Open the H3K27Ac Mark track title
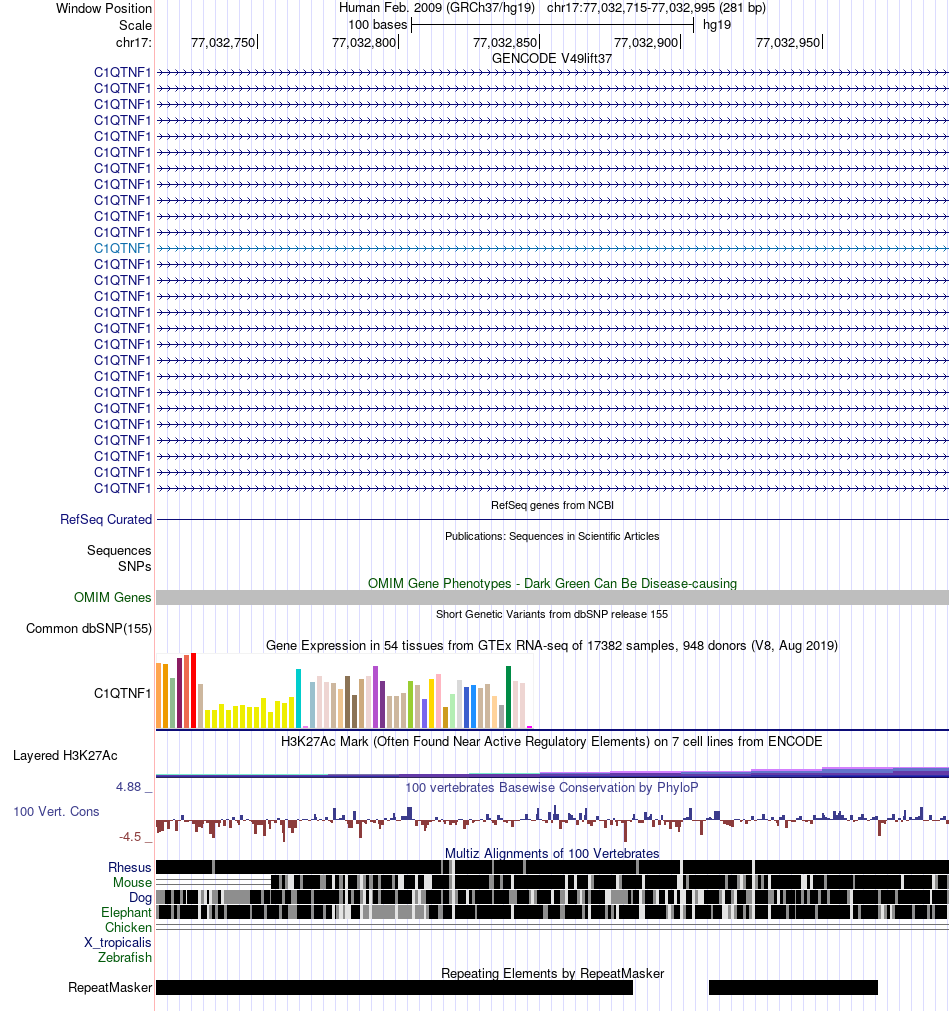The width and height of the screenshot is (950, 1011). point(552,741)
